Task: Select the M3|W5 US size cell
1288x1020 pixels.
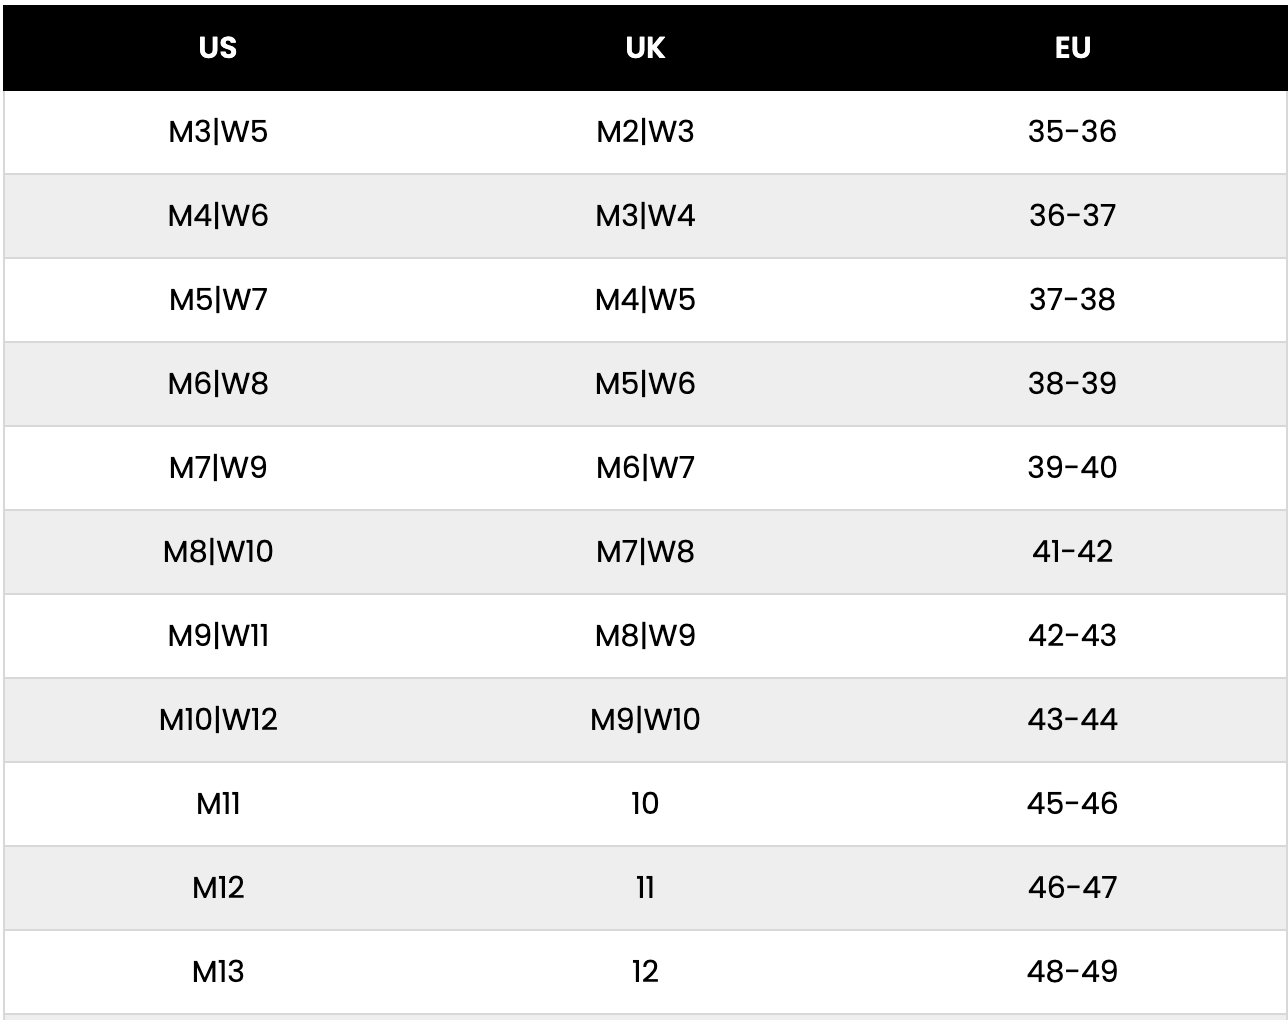Action: tap(218, 132)
